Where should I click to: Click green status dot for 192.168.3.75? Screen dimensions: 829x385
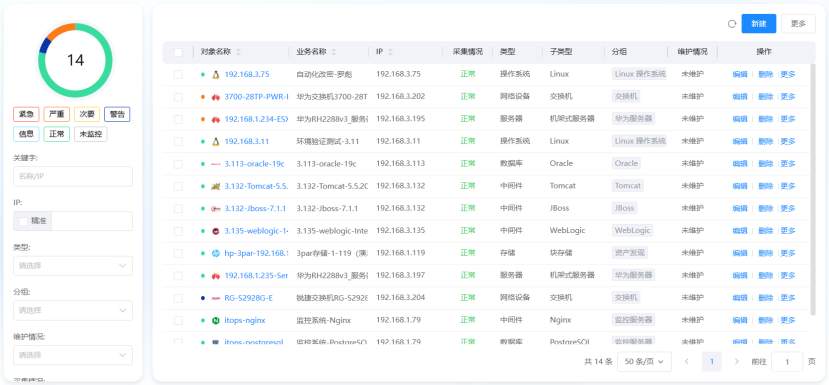tap(203, 75)
